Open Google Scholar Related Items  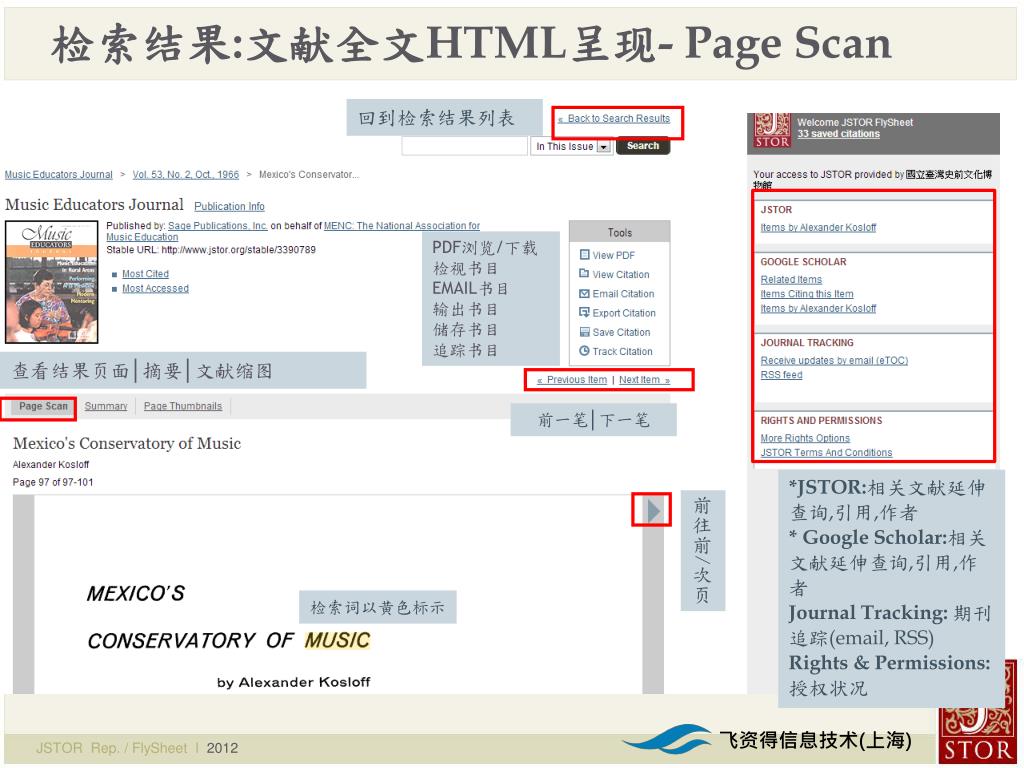[791, 280]
